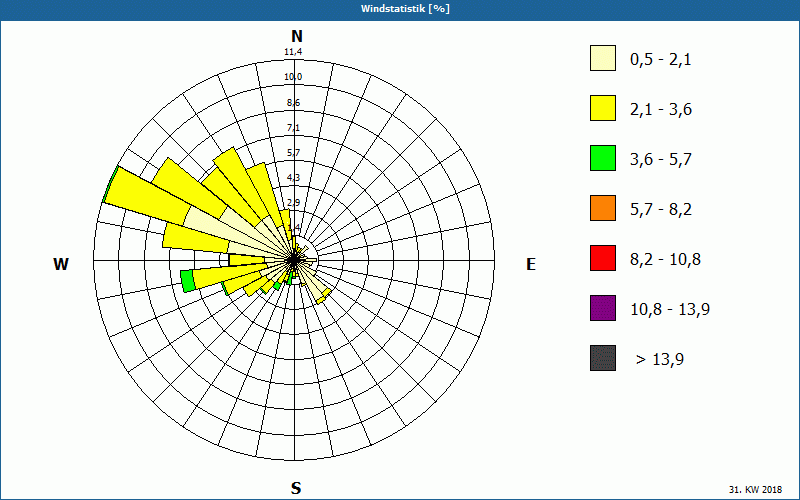Click the 11,4 axis scale value

click(x=293, y=52)
